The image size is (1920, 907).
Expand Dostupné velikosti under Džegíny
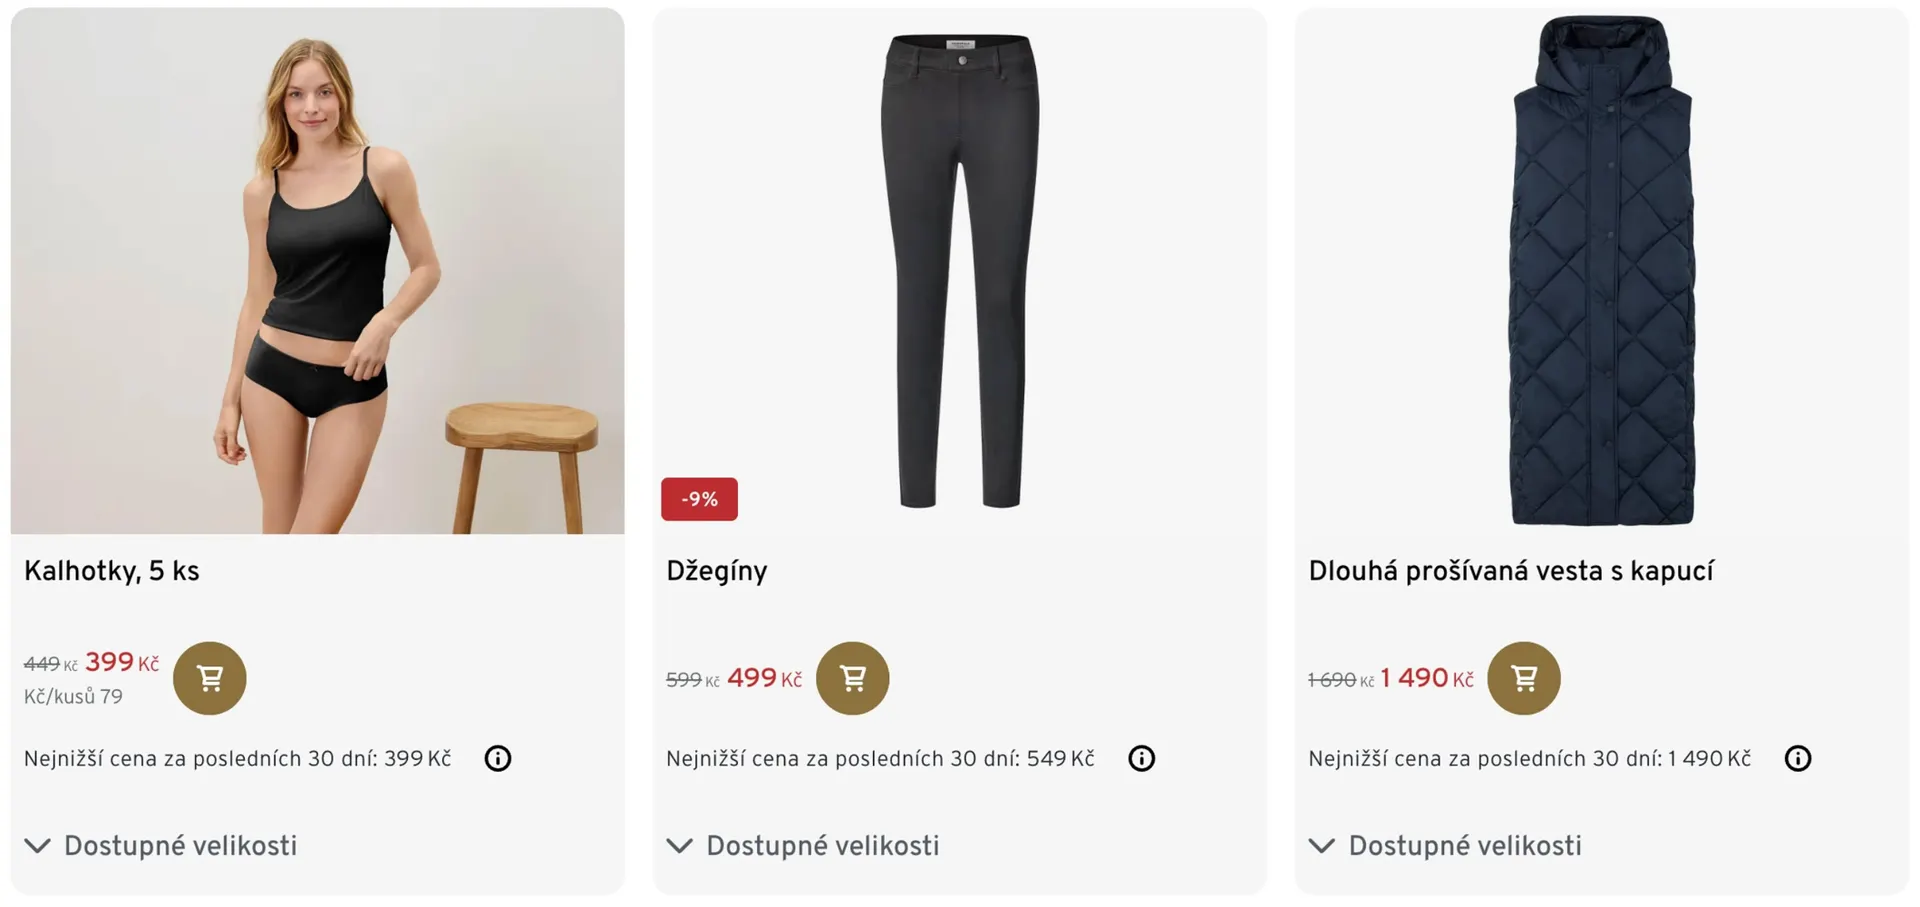click(804, 846)
